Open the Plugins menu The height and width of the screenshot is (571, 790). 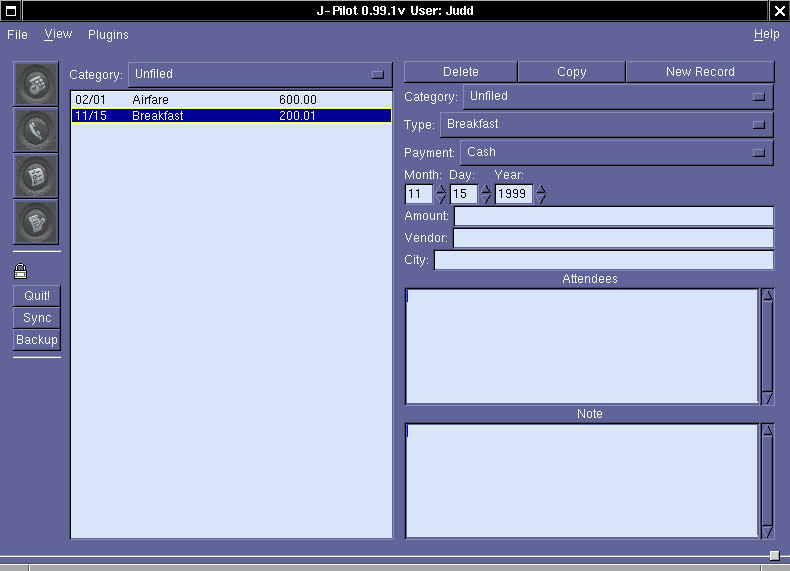tap(108, 35)
